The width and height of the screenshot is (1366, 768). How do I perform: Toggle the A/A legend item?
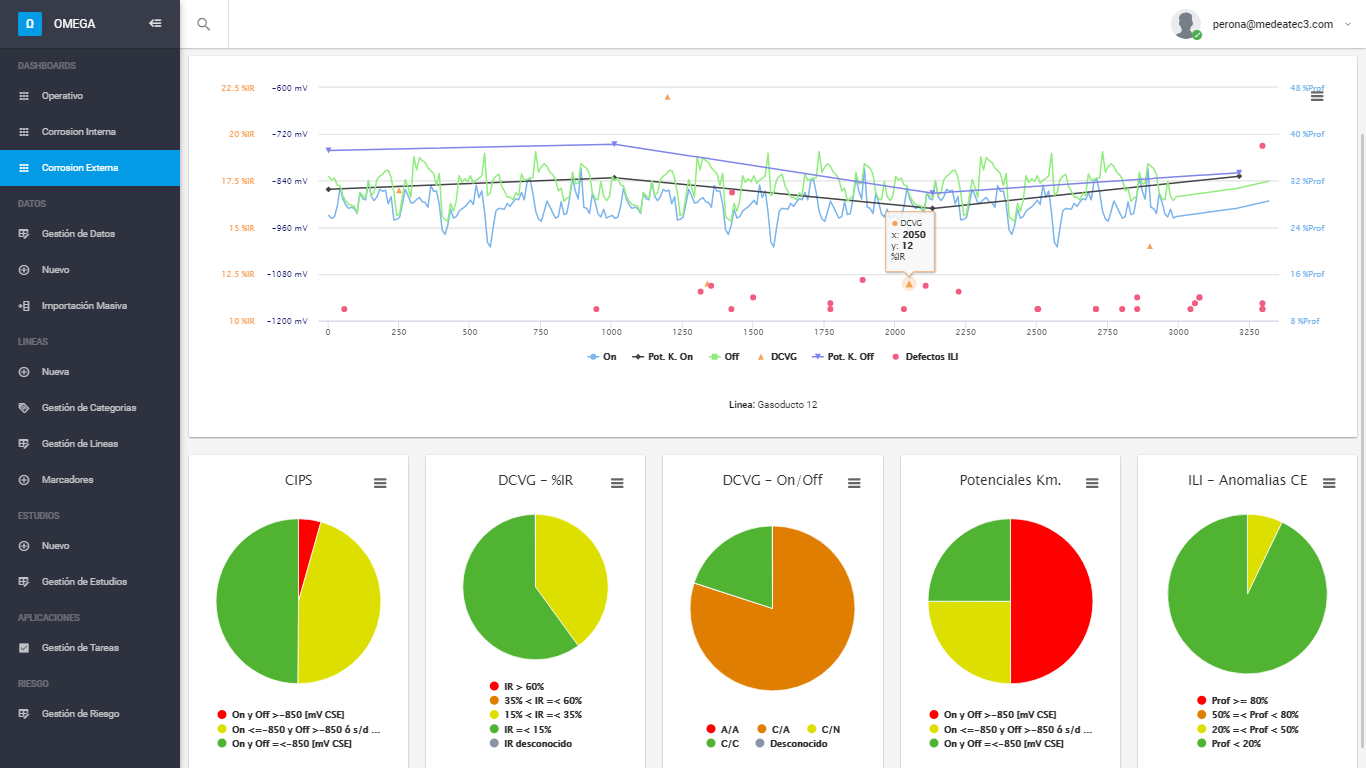722,729
